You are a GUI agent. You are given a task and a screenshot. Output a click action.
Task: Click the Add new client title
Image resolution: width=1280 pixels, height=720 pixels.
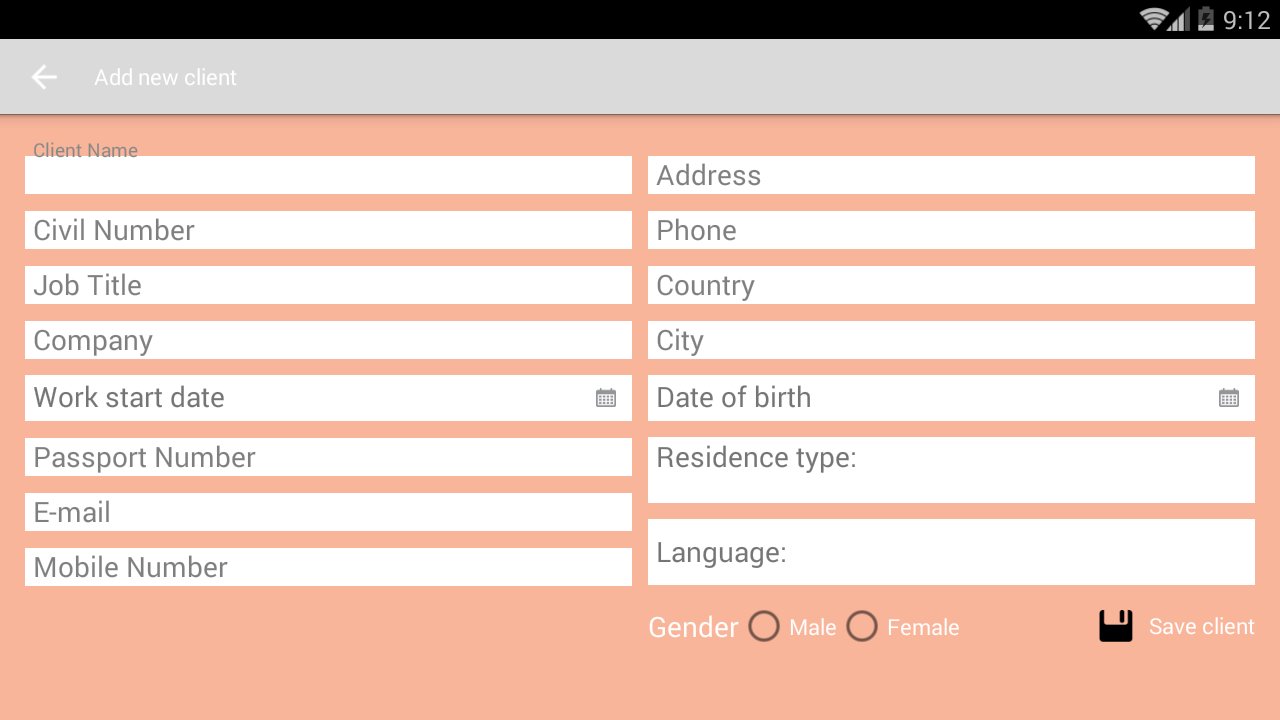click(165, 77)
